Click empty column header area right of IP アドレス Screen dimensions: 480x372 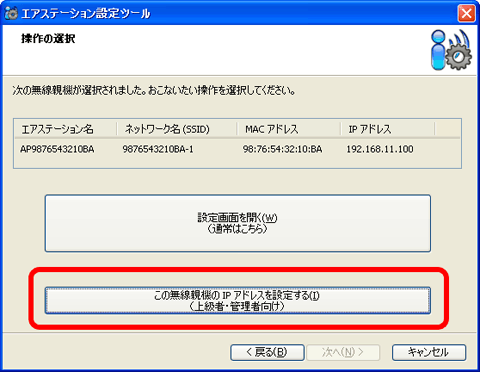point(447,129)
